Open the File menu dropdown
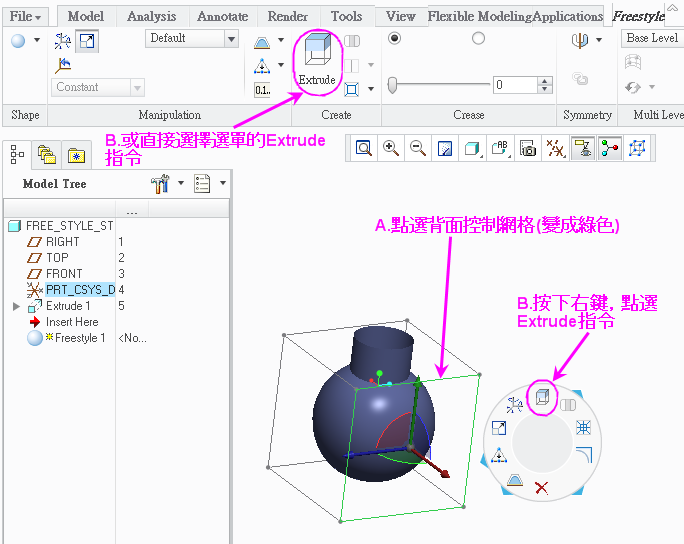The height and width of the screenshot is (544, 684). click(25, 17)
